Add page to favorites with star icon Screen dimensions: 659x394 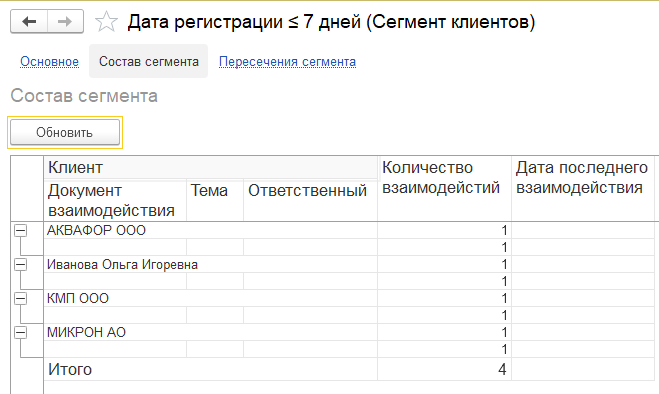click(106, 22)
